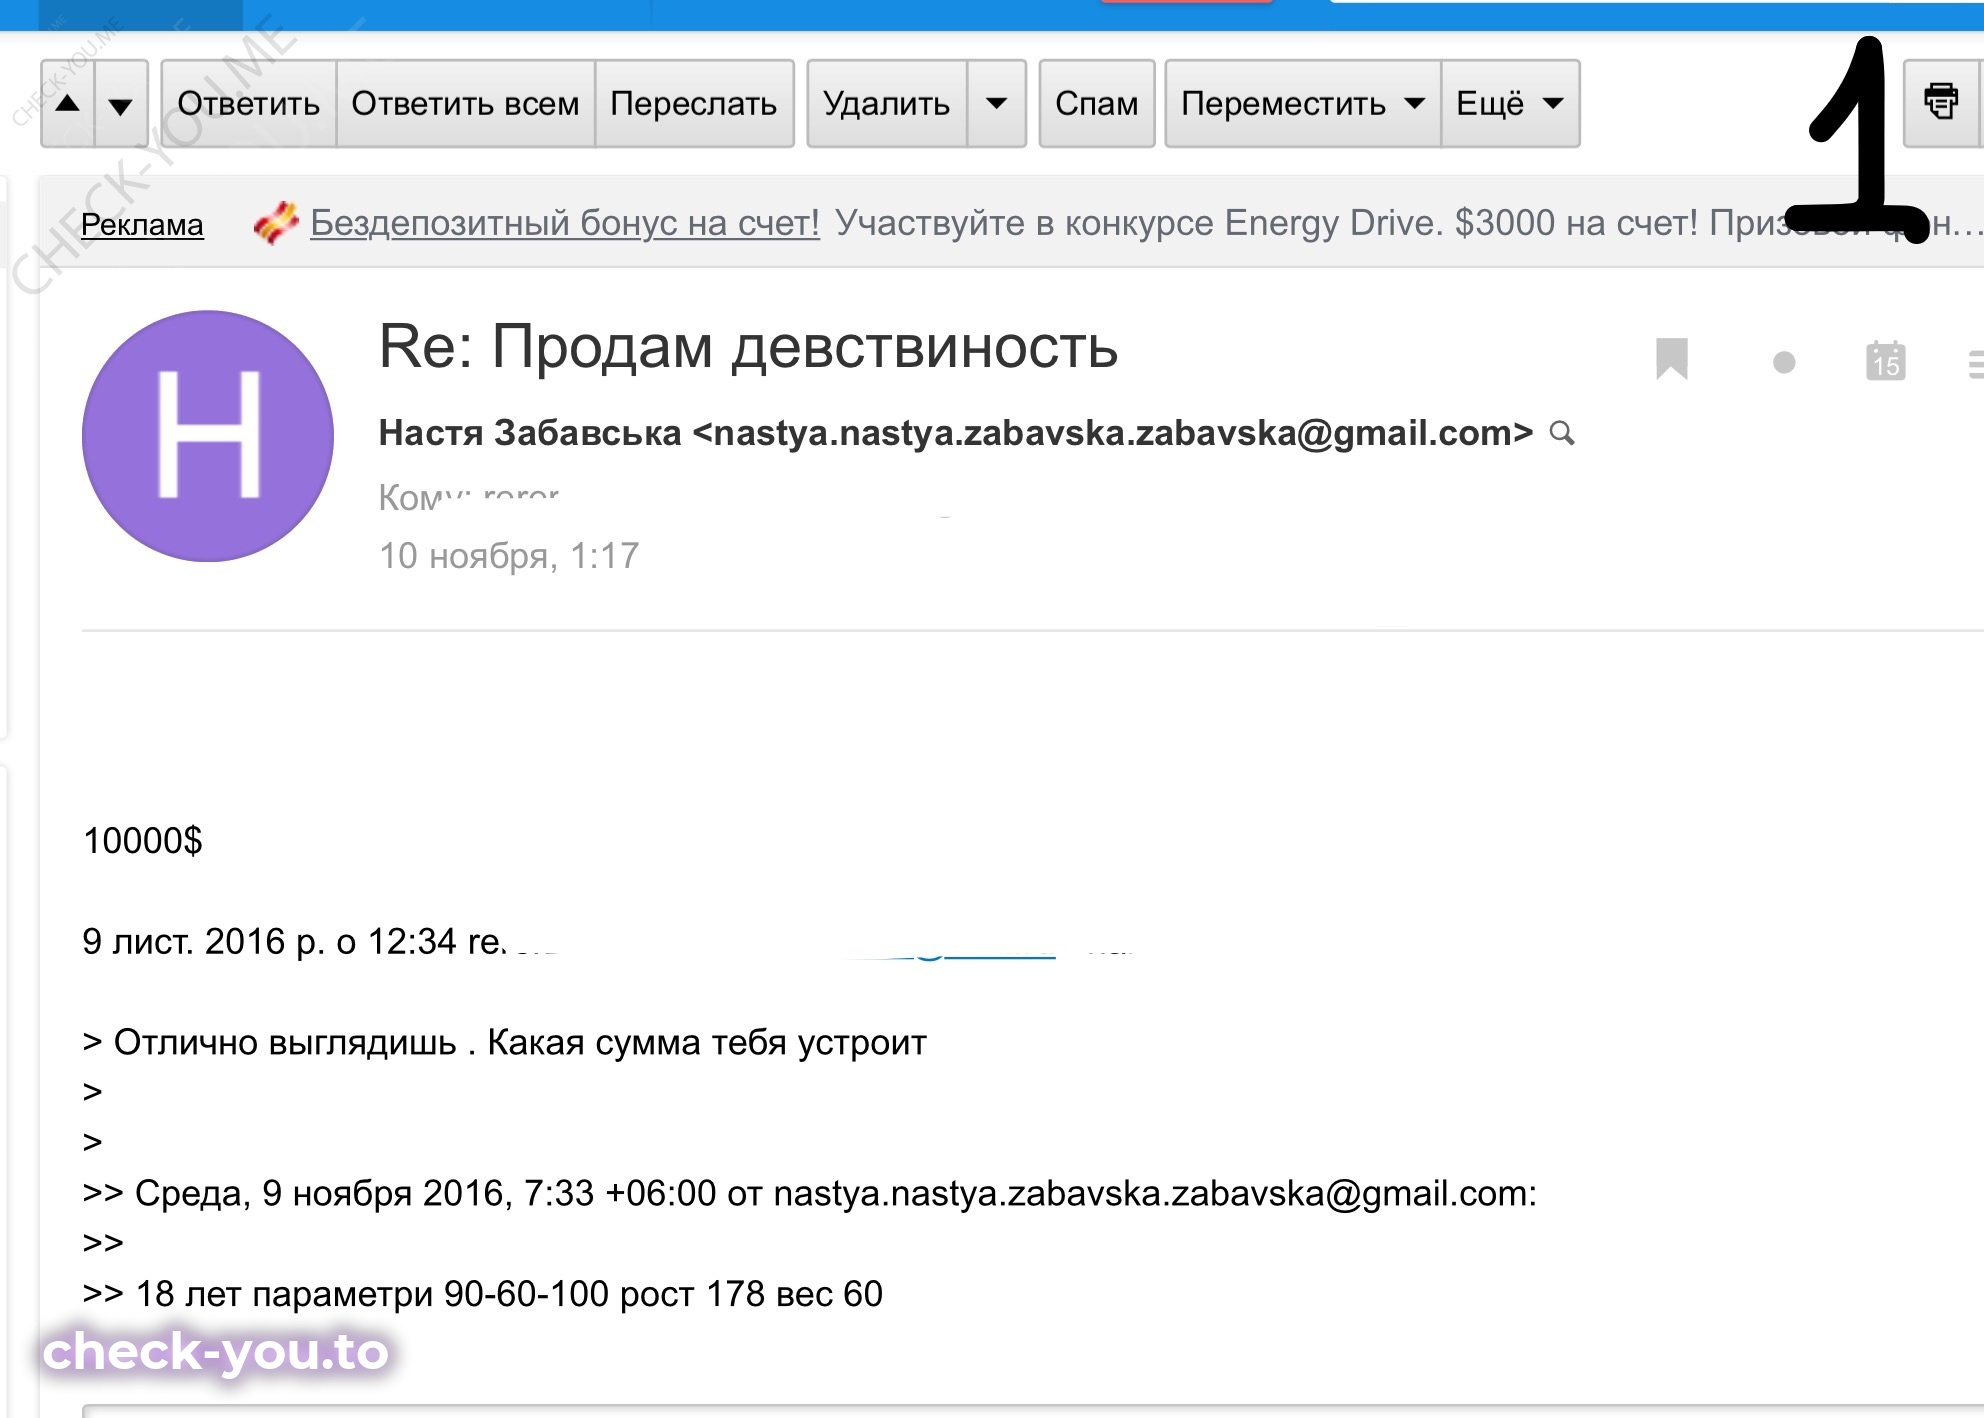Go to next message with down arrow
This screenshot has height=1418, width=1984.
coord(121,104)
